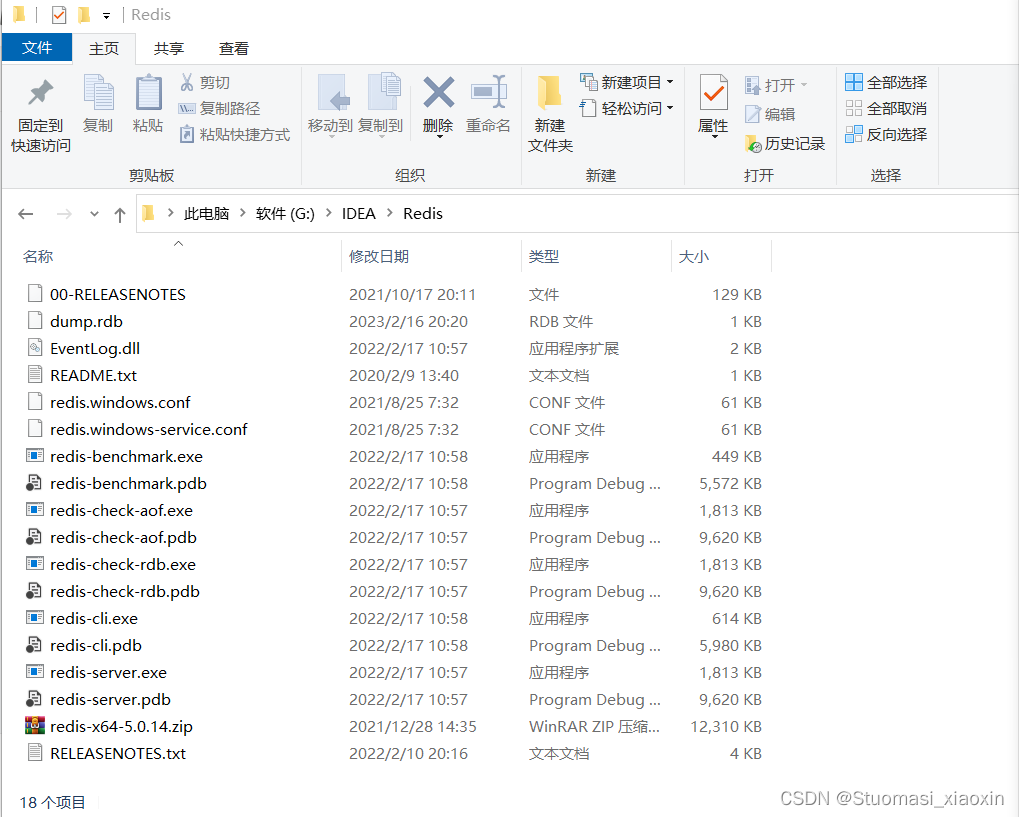Click Redis in the address bar
Screen dimensions: 1019x817
(x=423, y=214)
